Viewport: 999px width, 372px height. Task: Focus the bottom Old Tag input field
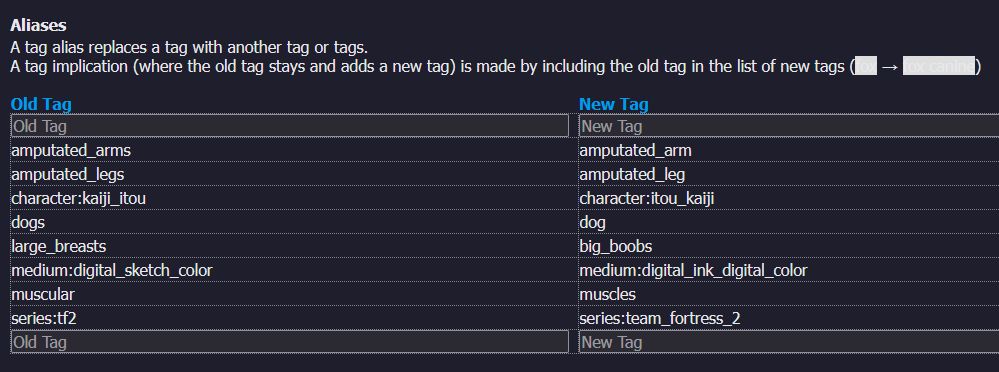[290, 342]
